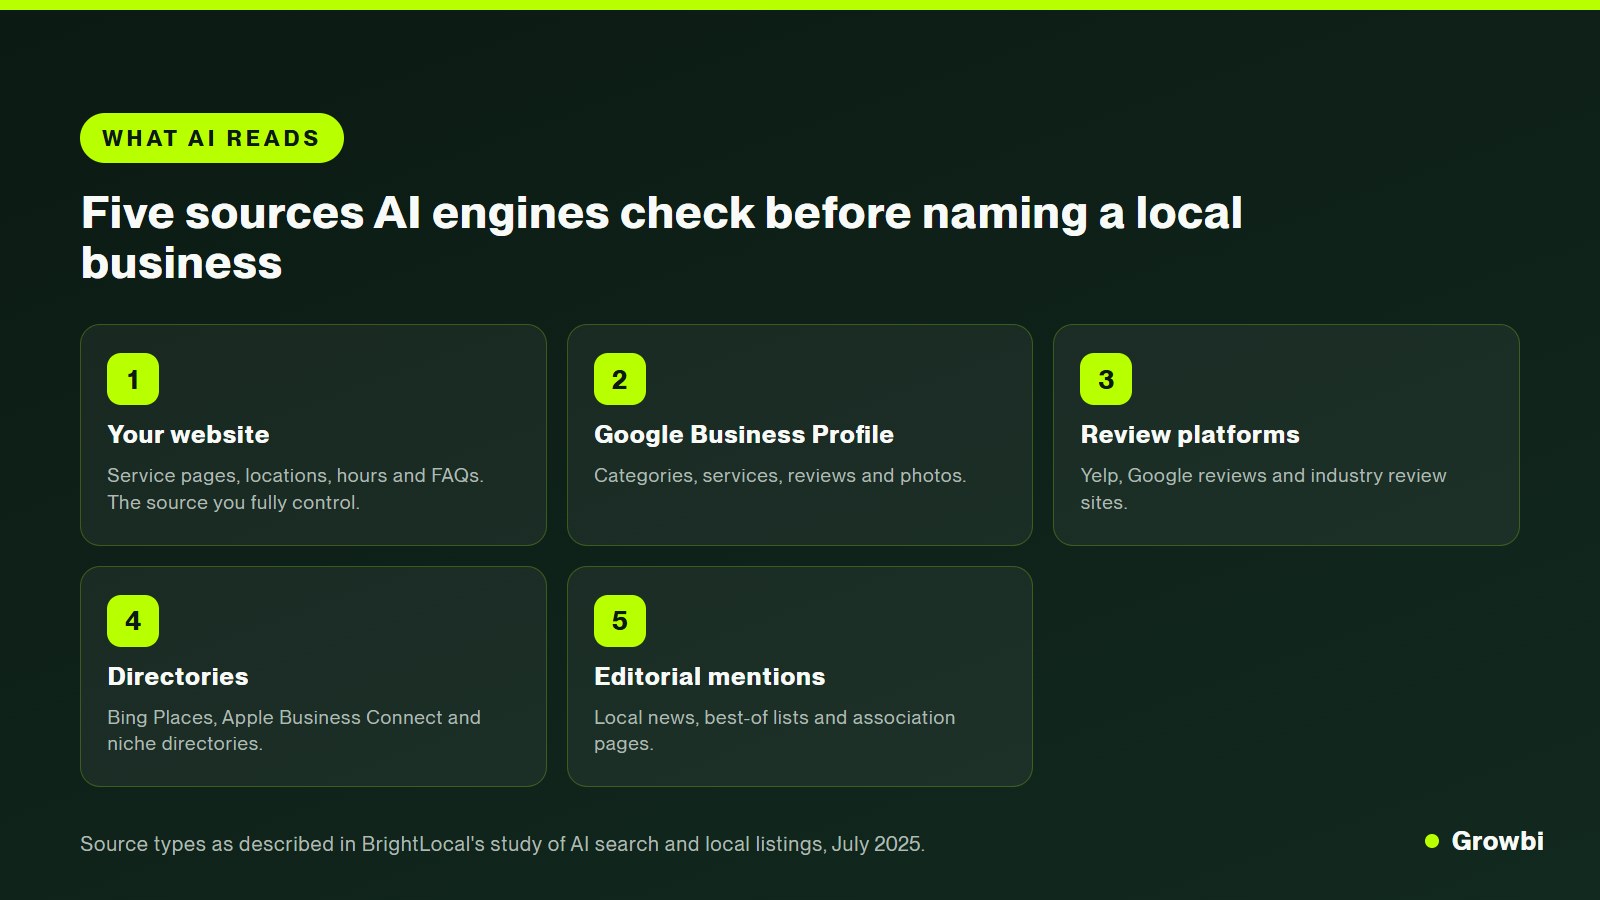Click the number 2 badge above Google Business Profile
Image resolution: width=1600 pixels, height=900 pixels.
click(620, 379)
